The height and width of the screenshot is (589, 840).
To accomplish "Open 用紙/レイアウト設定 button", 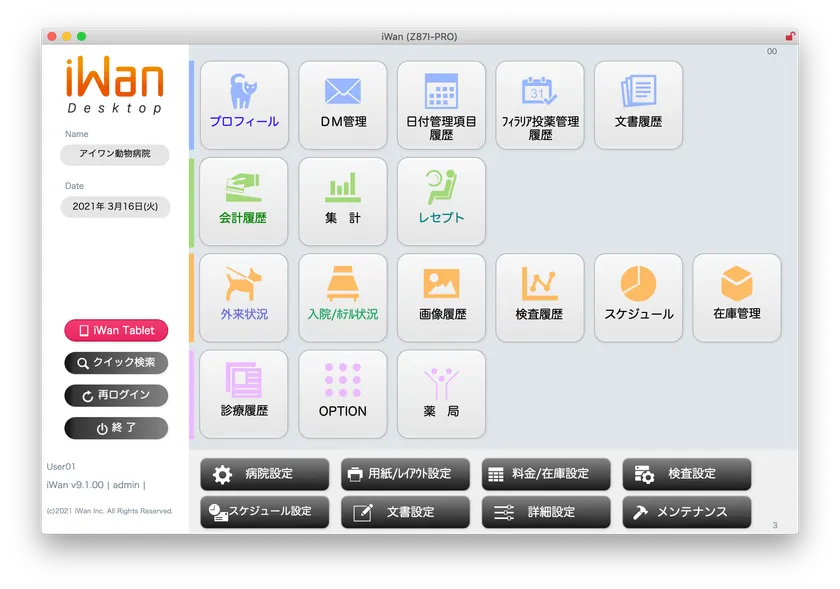I will point(406,474).
